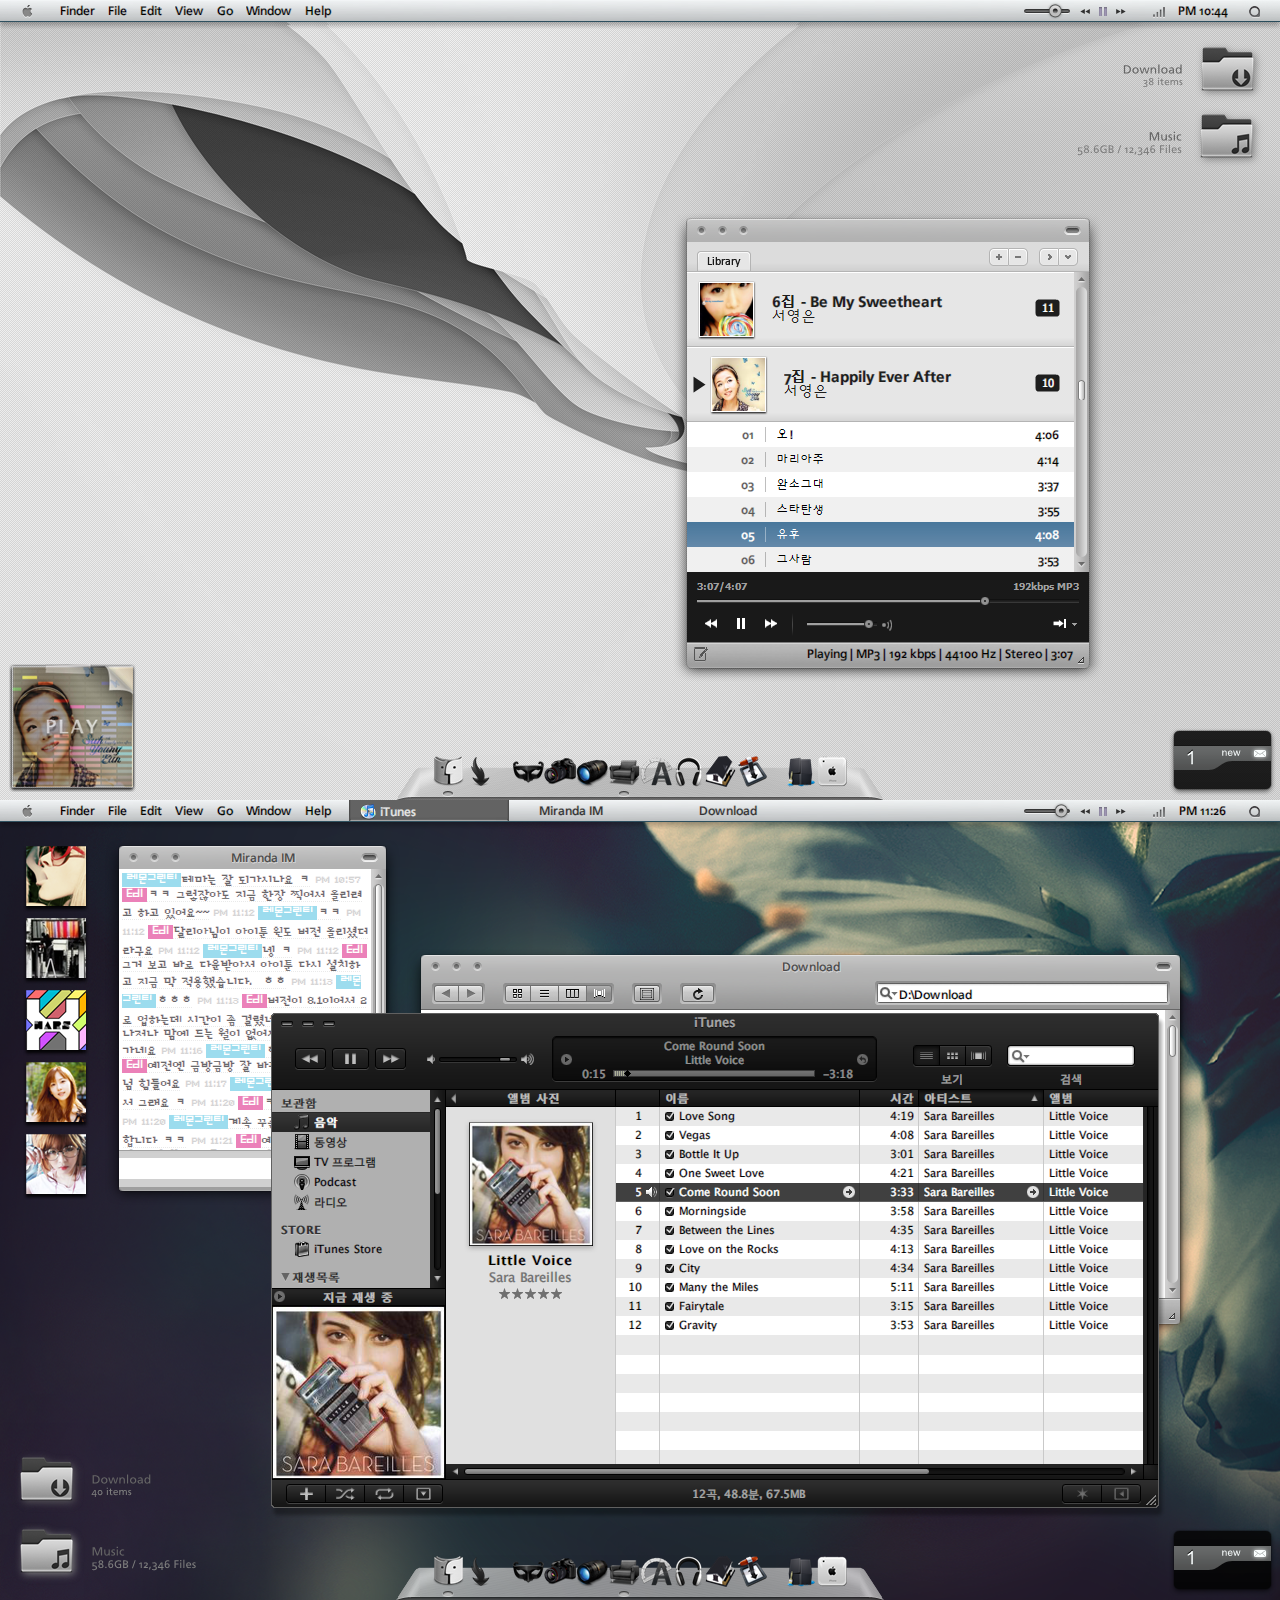The height and width of the screenshot is (1600, 1280).
Task: Sort songs by the 이름 column header
Action: click(759, 1098)
